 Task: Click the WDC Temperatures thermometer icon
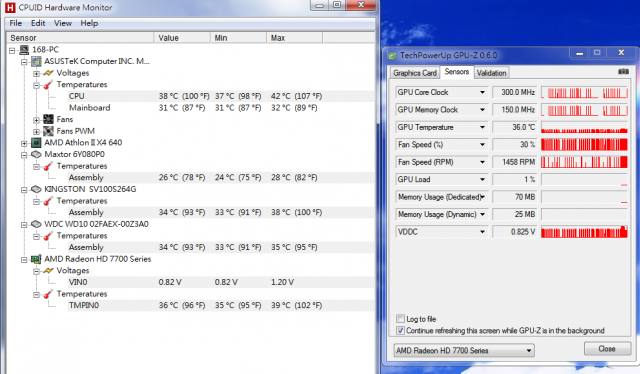(x=48, y=236)
